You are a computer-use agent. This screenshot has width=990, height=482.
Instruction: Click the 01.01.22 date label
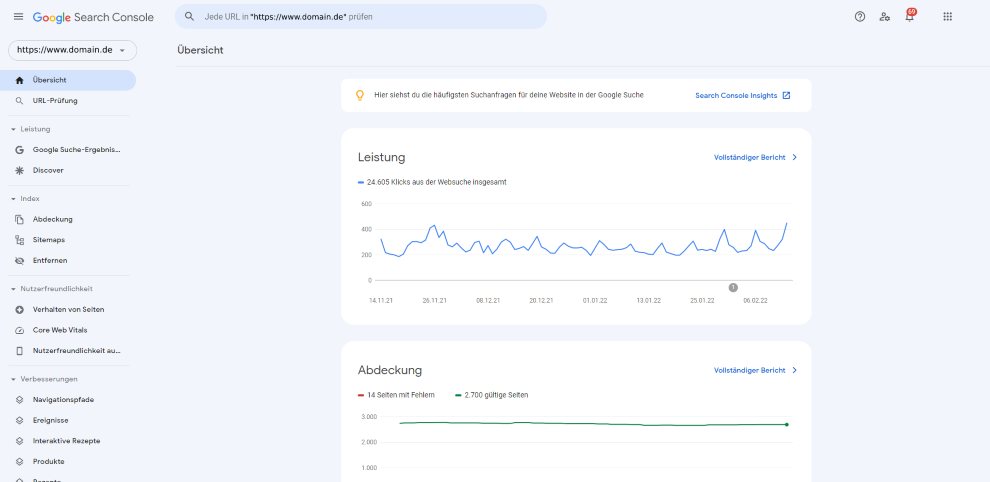point(595,301)
